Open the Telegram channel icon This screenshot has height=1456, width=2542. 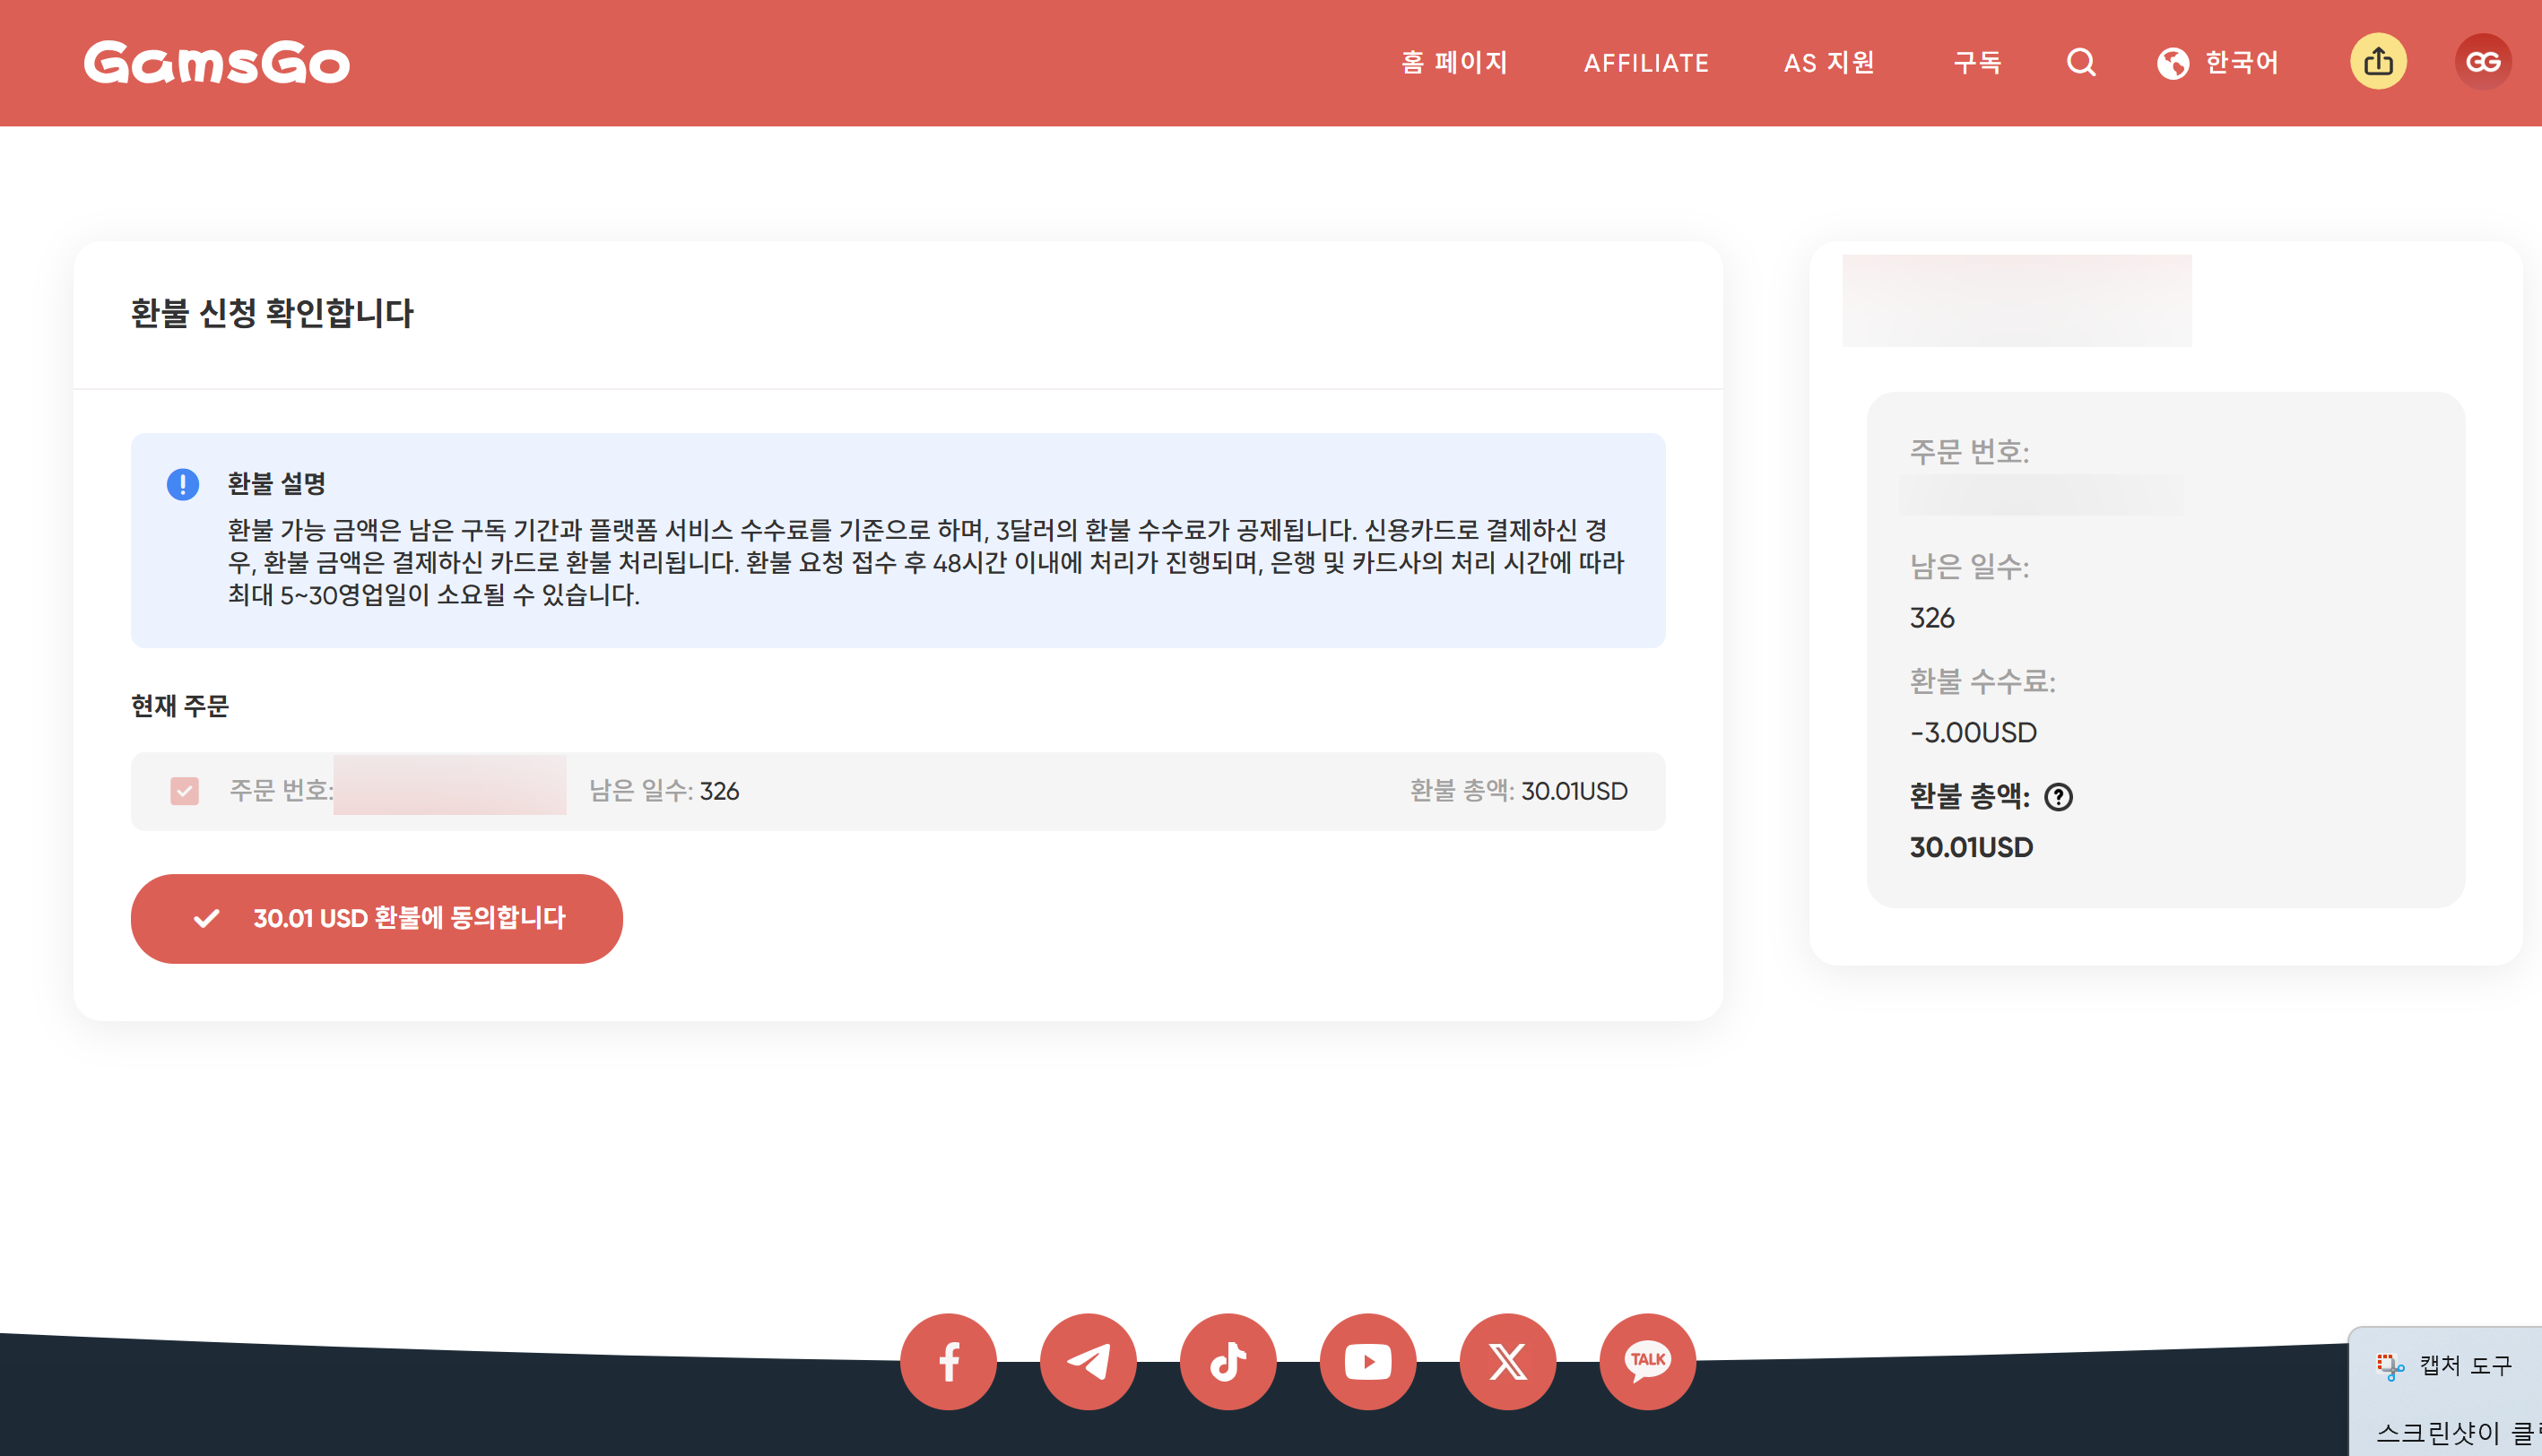pos(1088,1360)
